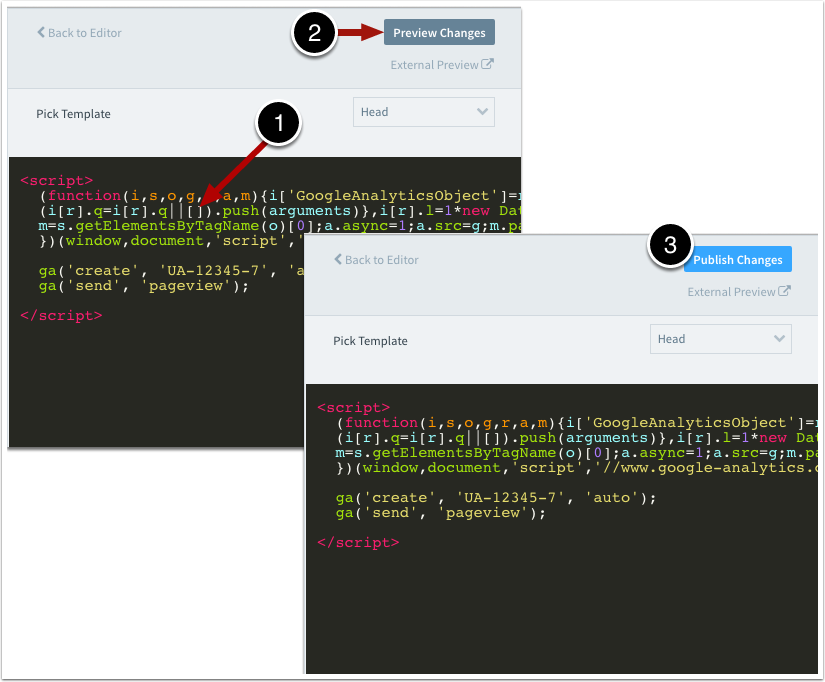
Task: Click 'auto' string in front code editor
Action: (x=611, y=497)
